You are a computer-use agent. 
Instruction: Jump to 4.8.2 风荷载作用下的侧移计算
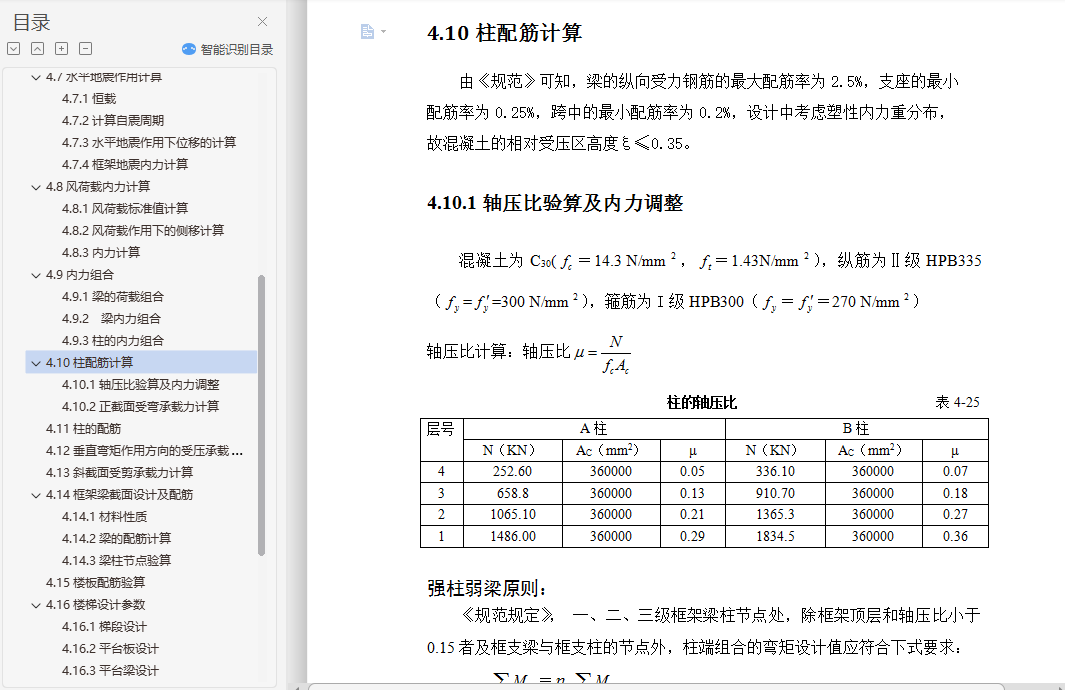click(143, 231)
